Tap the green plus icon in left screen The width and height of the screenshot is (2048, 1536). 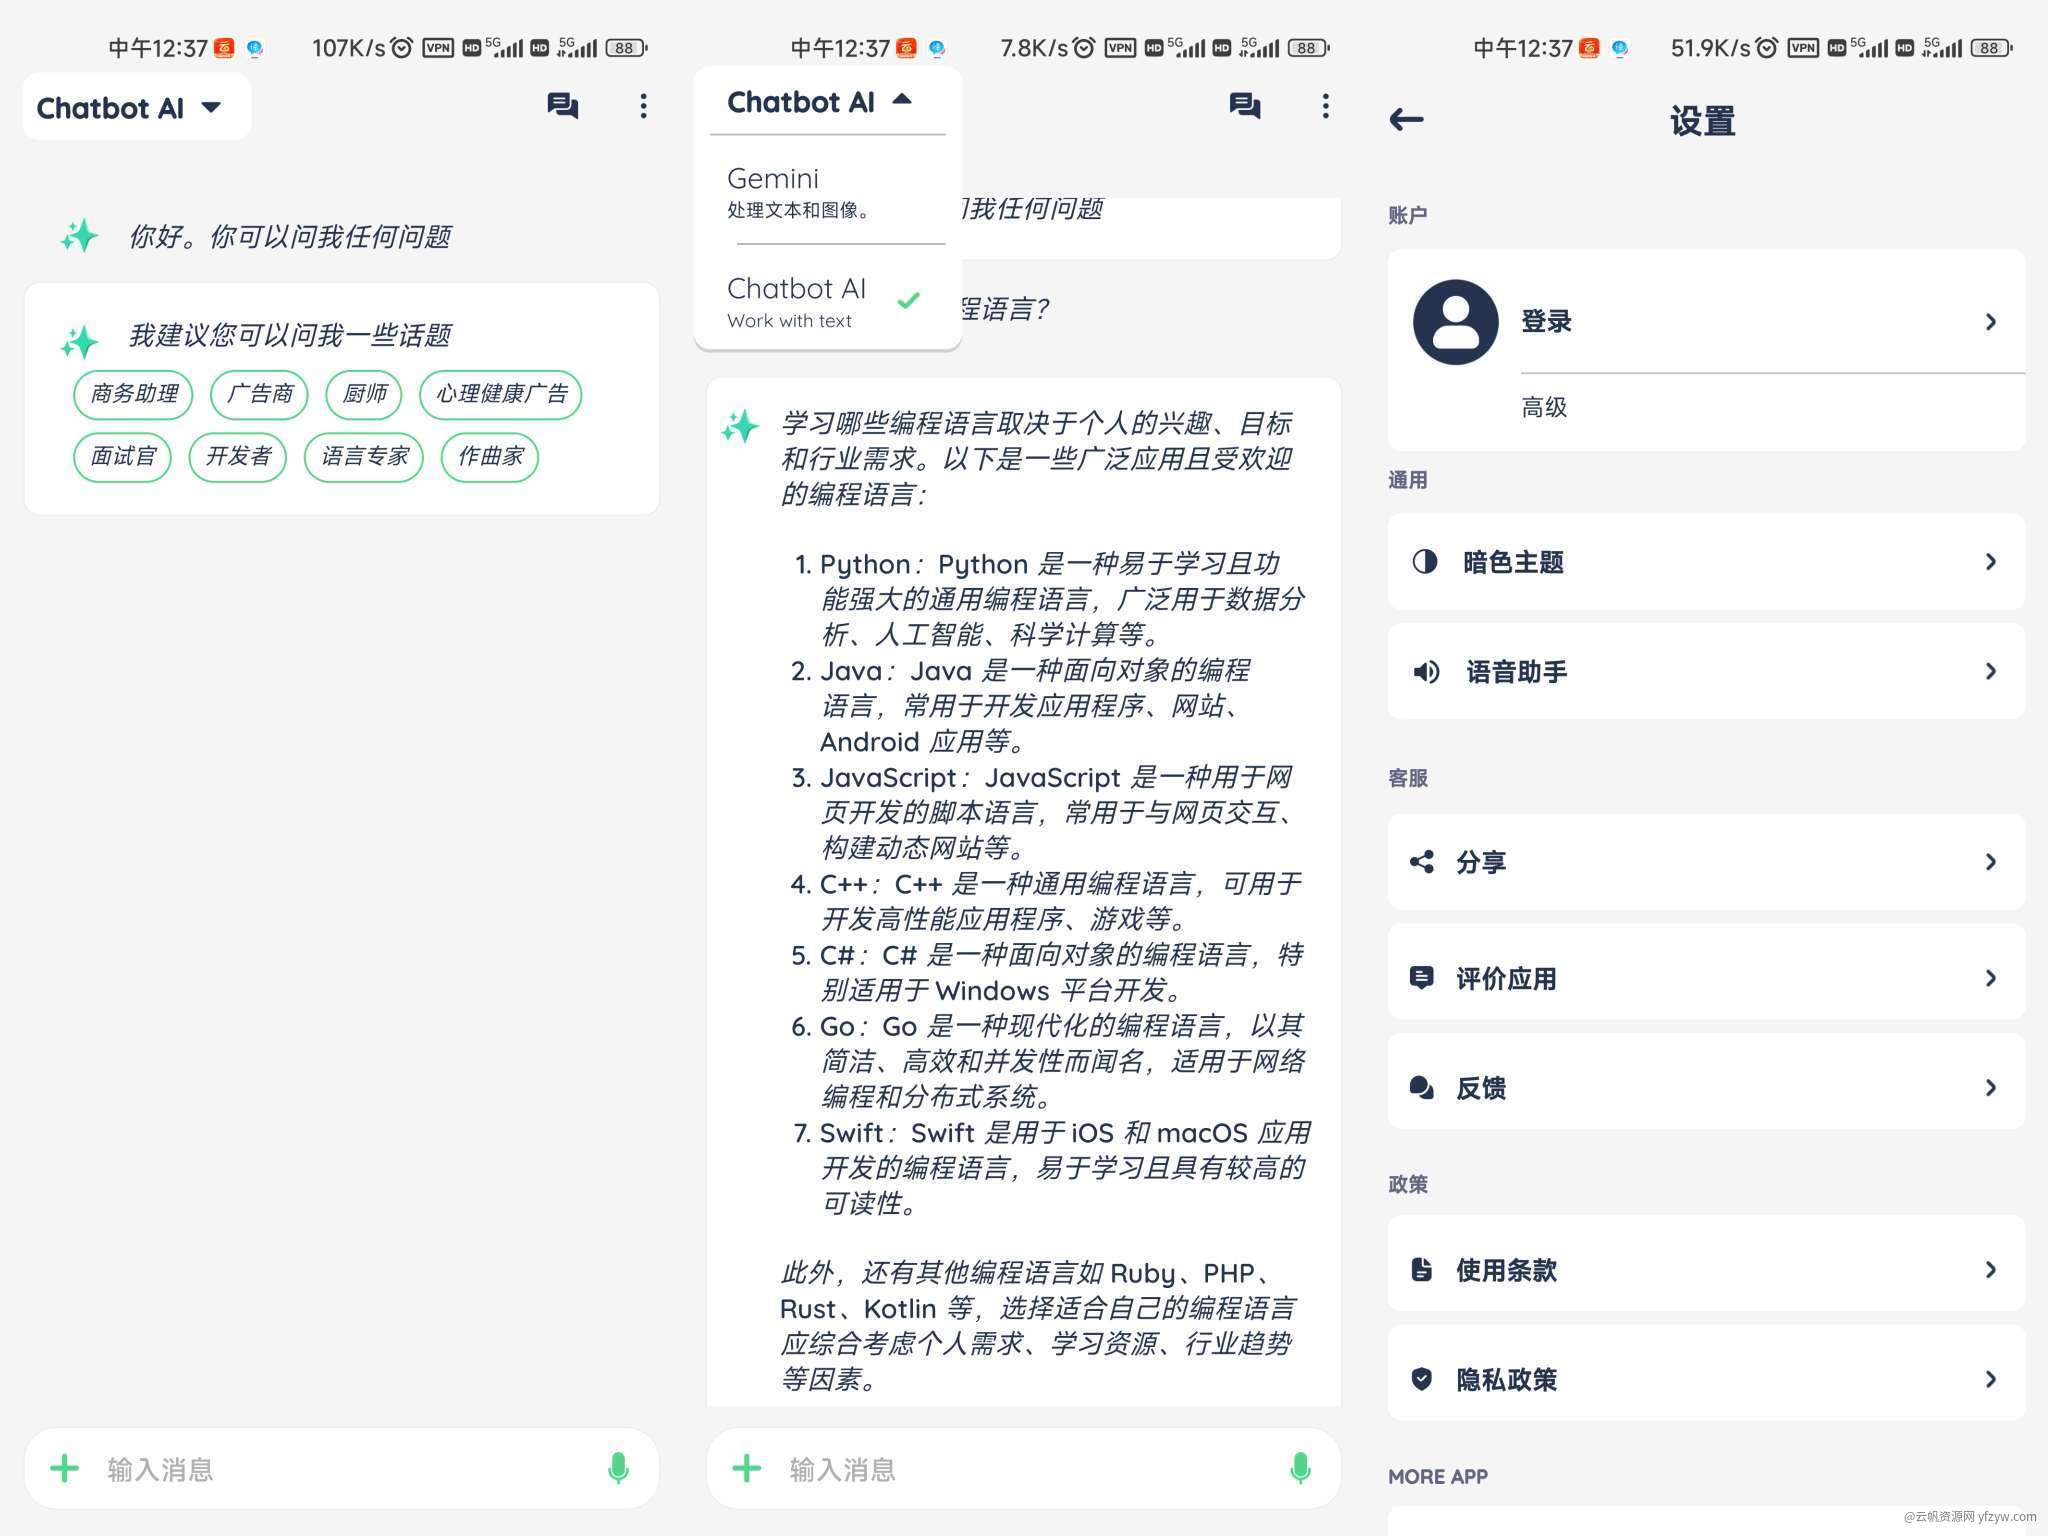pyautogui.click(x=65, y=1468)
